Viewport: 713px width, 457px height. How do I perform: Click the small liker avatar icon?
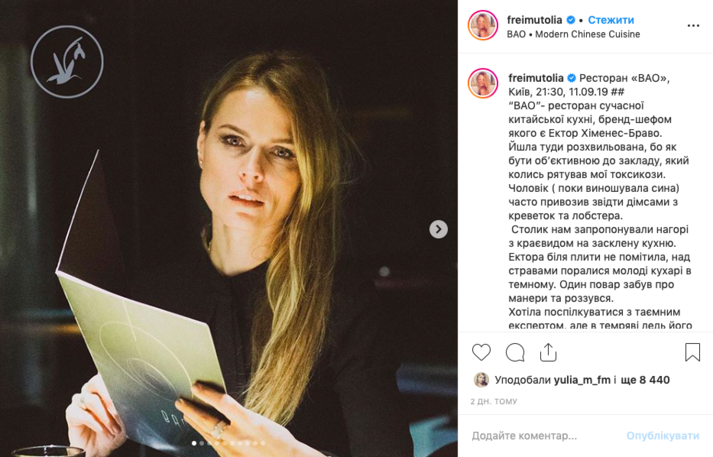pyautogui.click(x=481, y=380)
